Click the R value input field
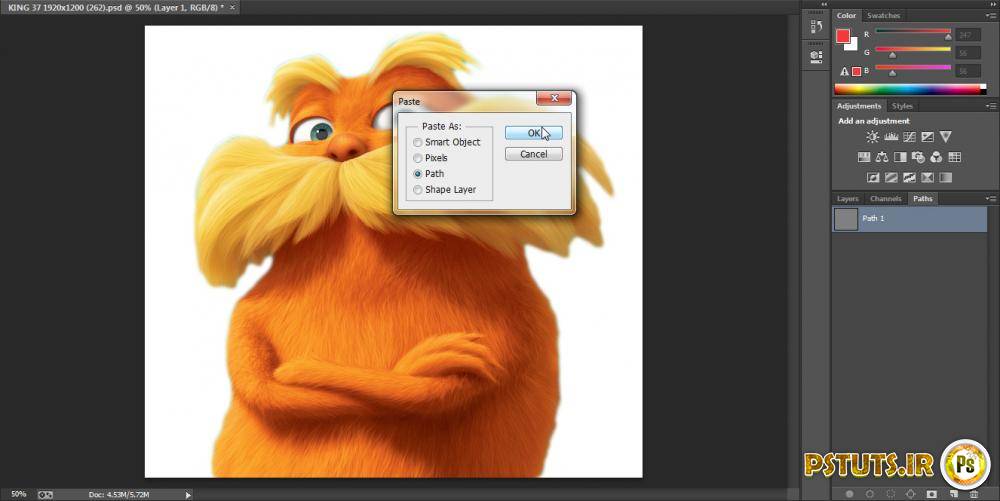Image resolution: width=1000 pixels, height=501 pixels. (x=967, y=34)
